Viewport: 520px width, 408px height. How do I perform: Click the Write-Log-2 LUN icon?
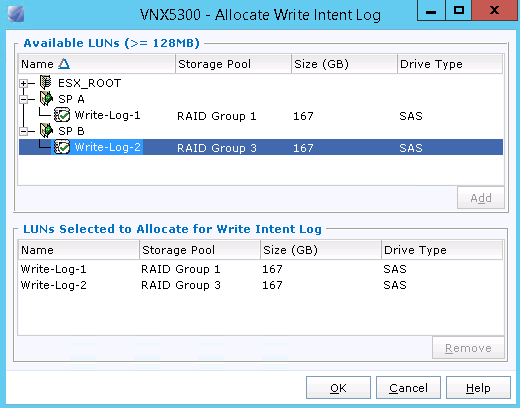[x=62, y=147]
